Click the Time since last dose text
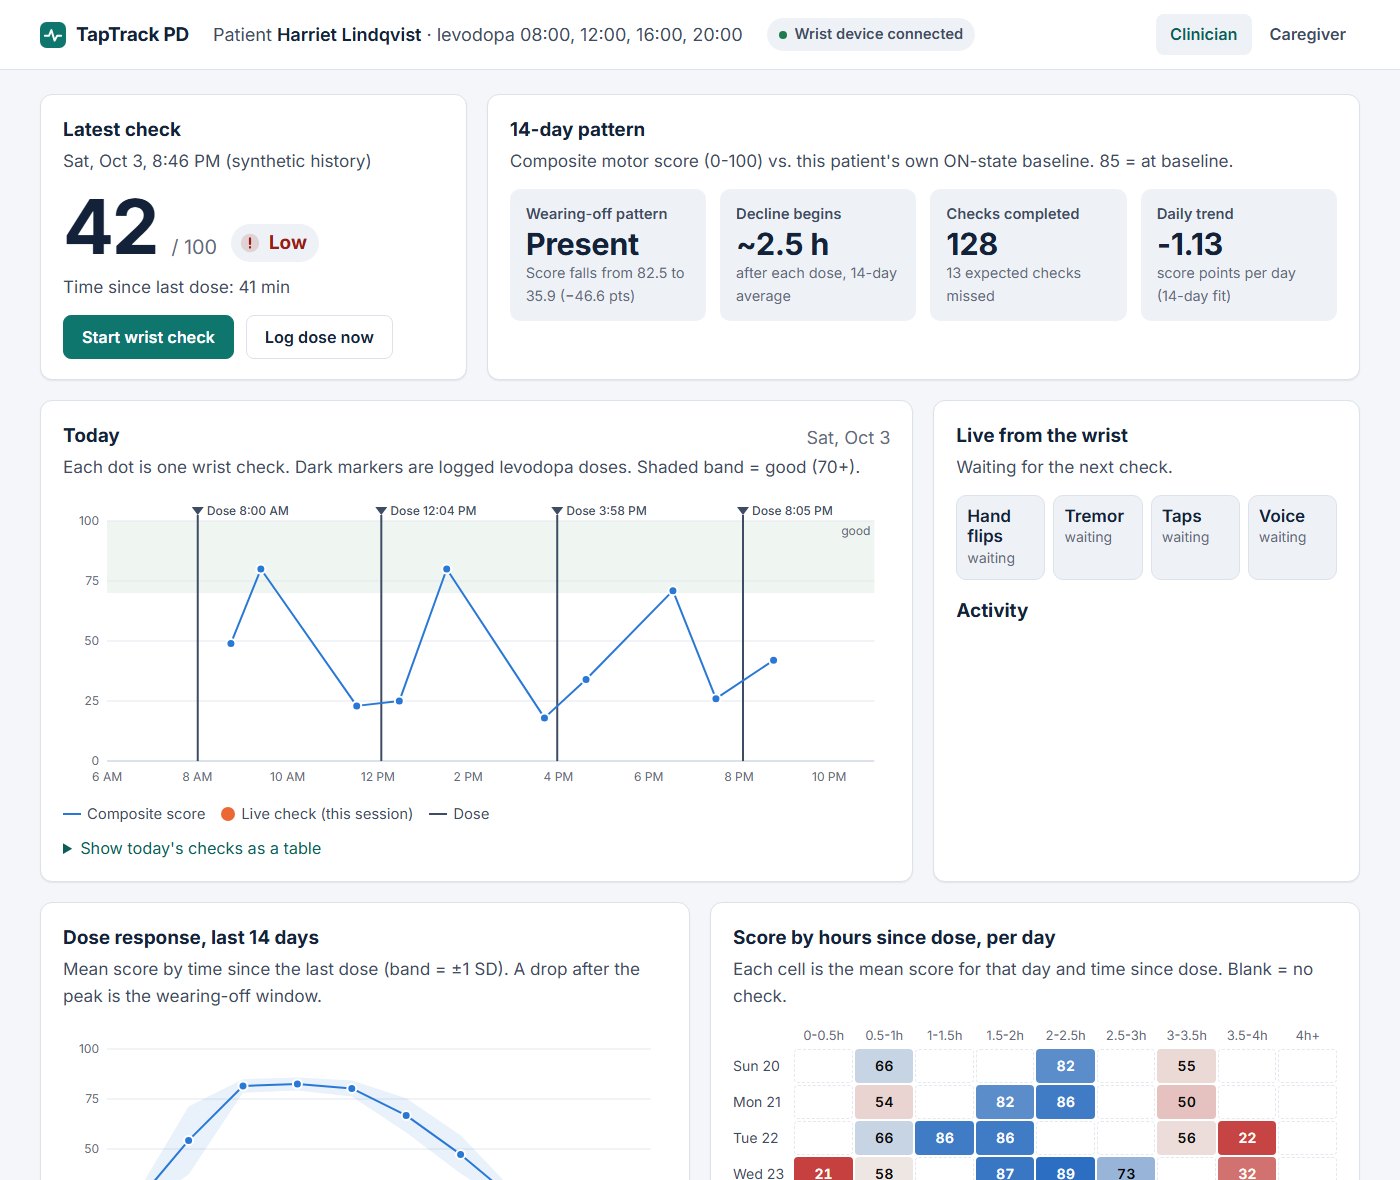Image resolution: width=1400 pixels, height=1180 pixels. (x=177, y=287)
